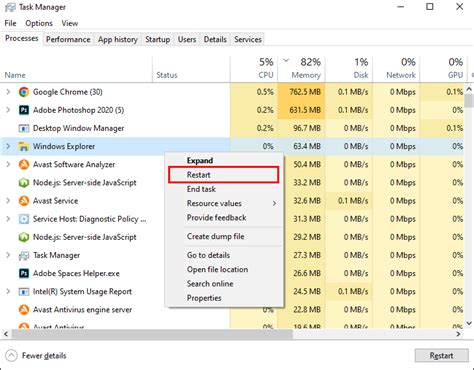Open the Resource values submenu arrow
The height and width of the screenshot is (370, 474).
tap(274, 203)
